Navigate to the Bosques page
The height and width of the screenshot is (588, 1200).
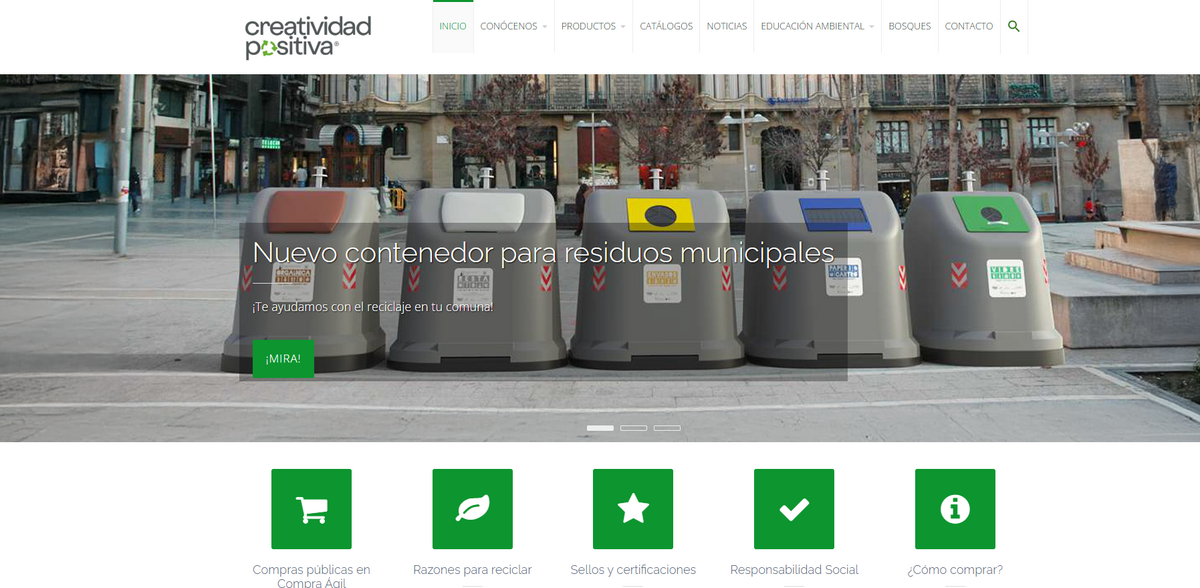(x=909, y=26)
